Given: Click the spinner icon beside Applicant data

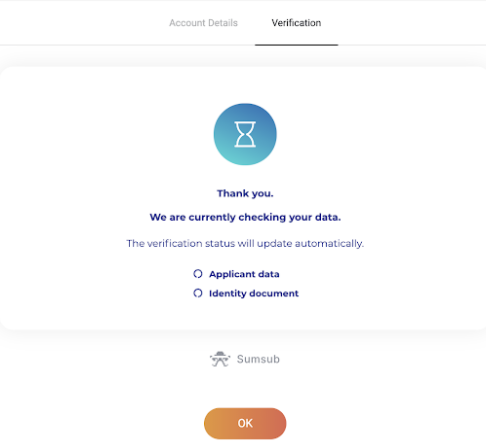Looking at the screenshot, I should (x=198, y=274).
